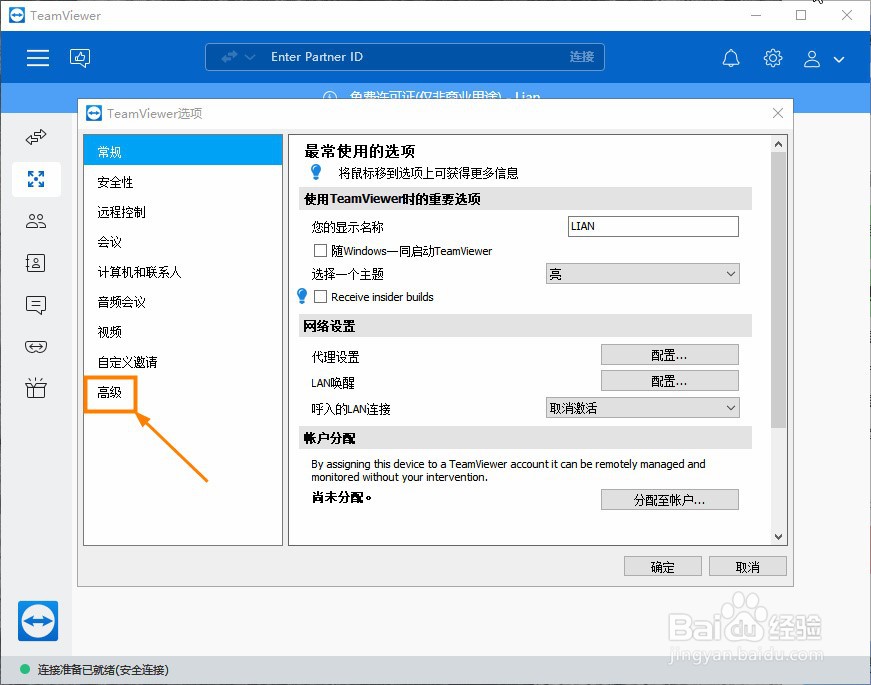Click the TeamViewer logo at bottom left

coord(38,621)
